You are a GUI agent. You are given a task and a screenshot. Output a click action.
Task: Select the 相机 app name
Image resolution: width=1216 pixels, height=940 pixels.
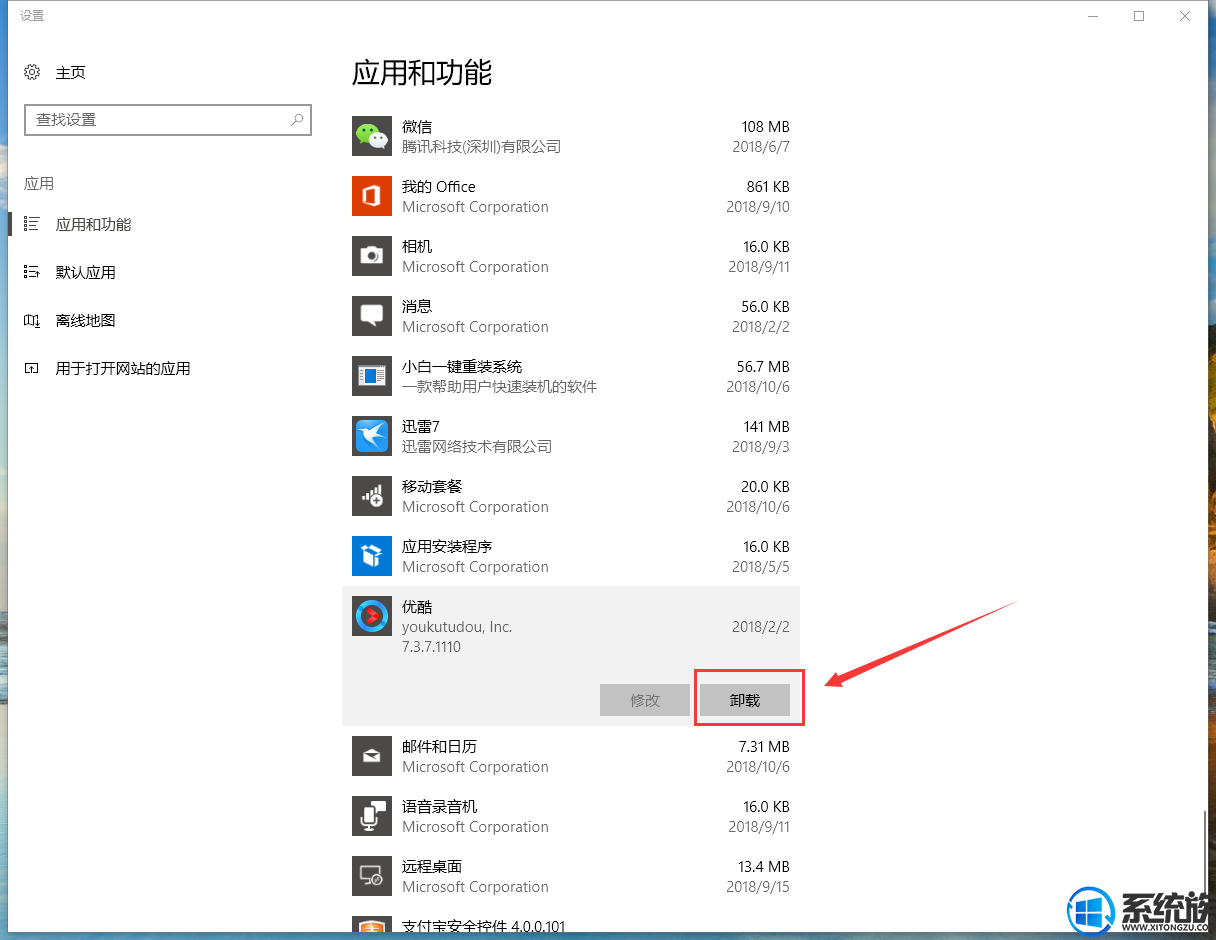[x=417, y=246]
